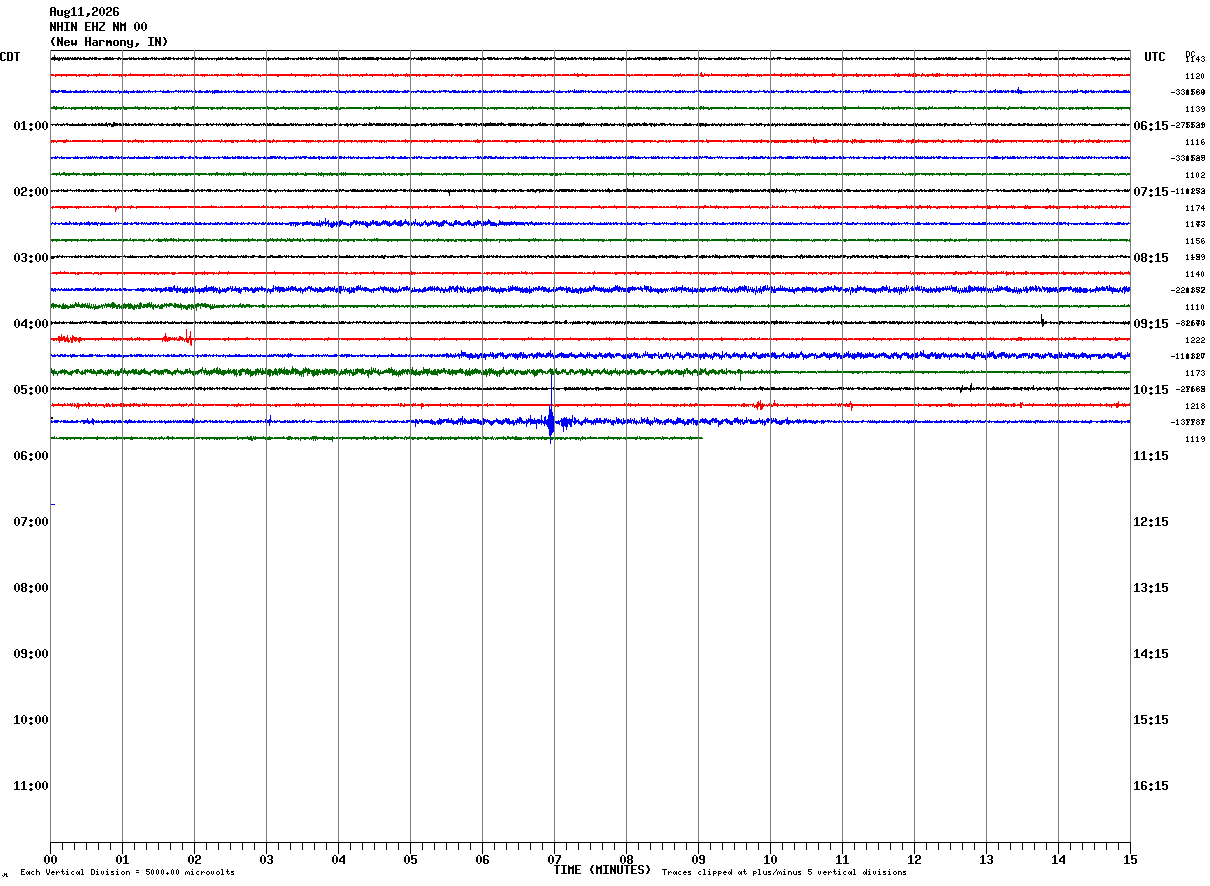Click the 01:00 CDT time label
The image size is (1210, 886).
pyautogui.click(x=30, y=126)
